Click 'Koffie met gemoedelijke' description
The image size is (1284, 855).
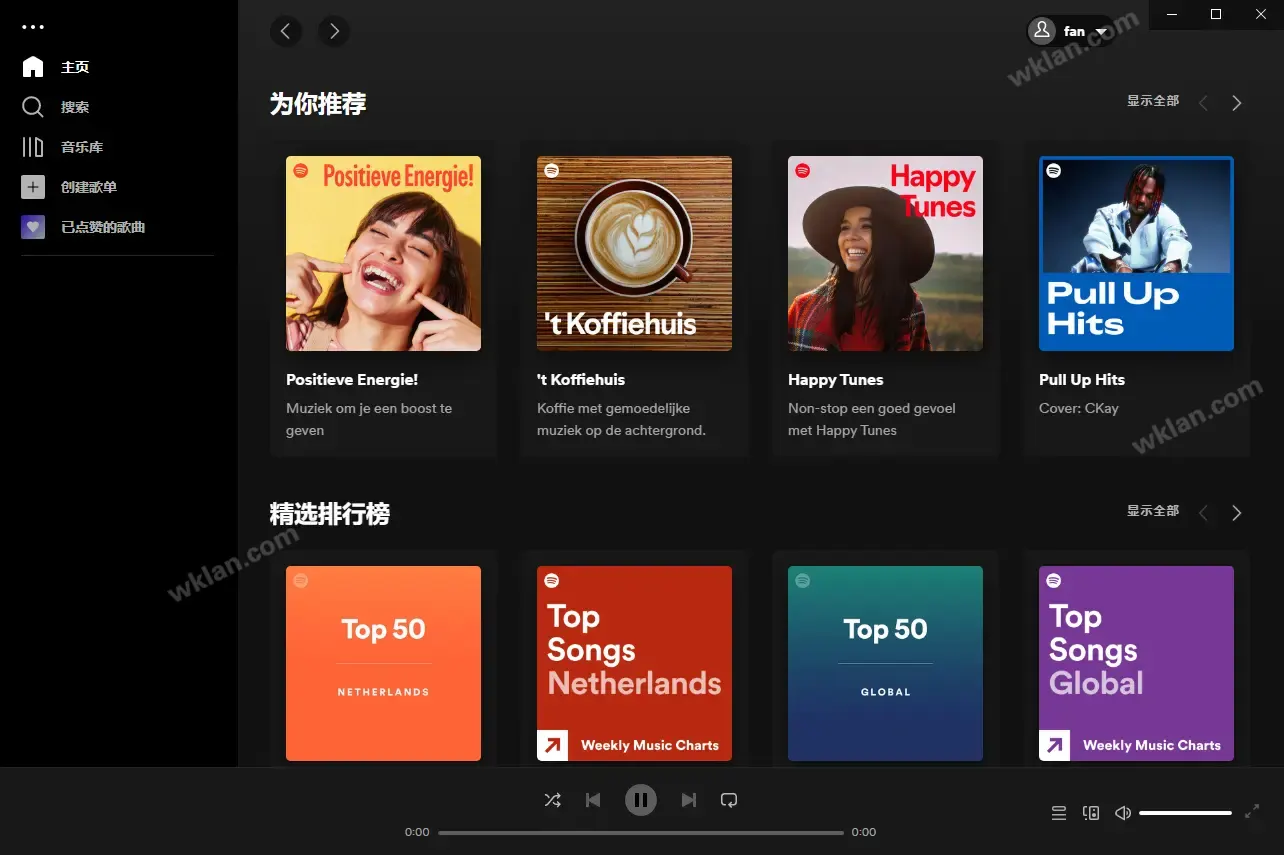[x=622, y=419]
